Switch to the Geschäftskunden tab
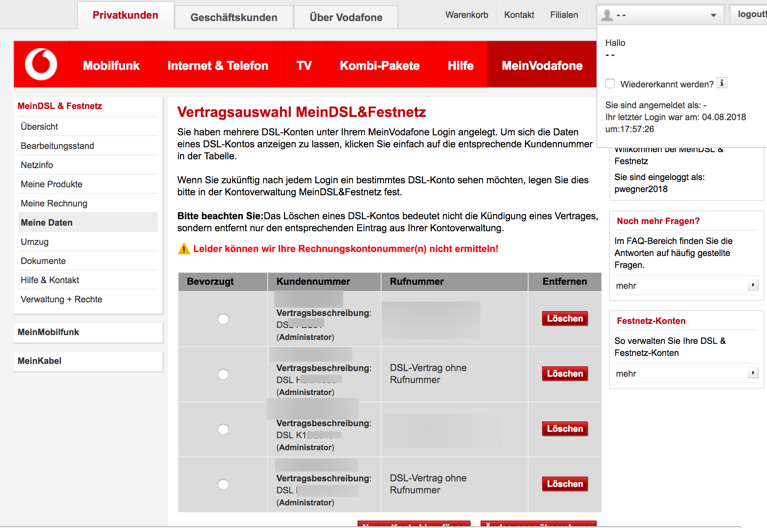Image resolution: width=767 pixels, height=528 pixels. click(234, 17)
